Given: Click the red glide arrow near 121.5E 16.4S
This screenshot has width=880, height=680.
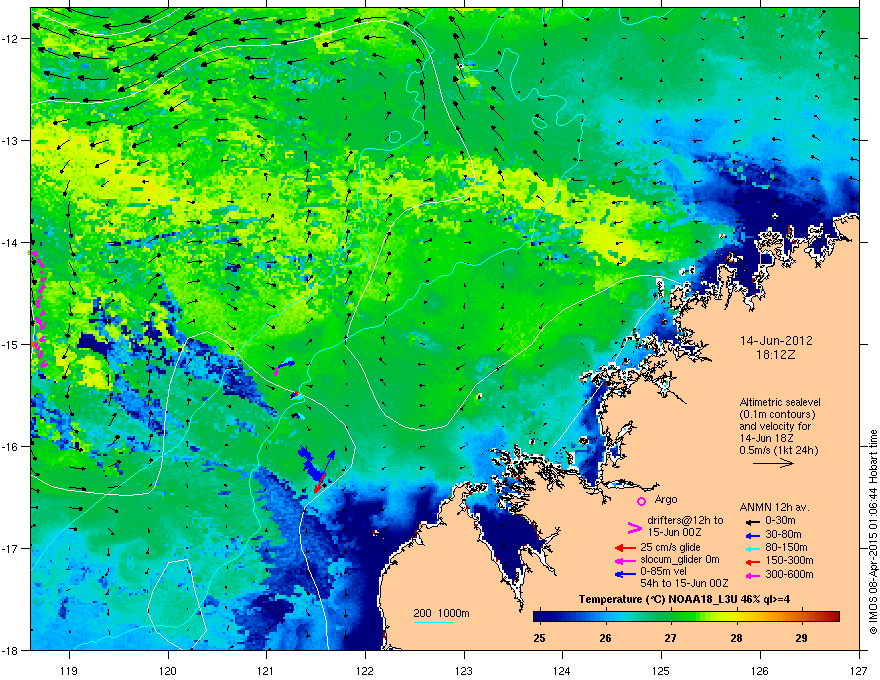Looking at the screenshot, I should (x=319, y=483).
